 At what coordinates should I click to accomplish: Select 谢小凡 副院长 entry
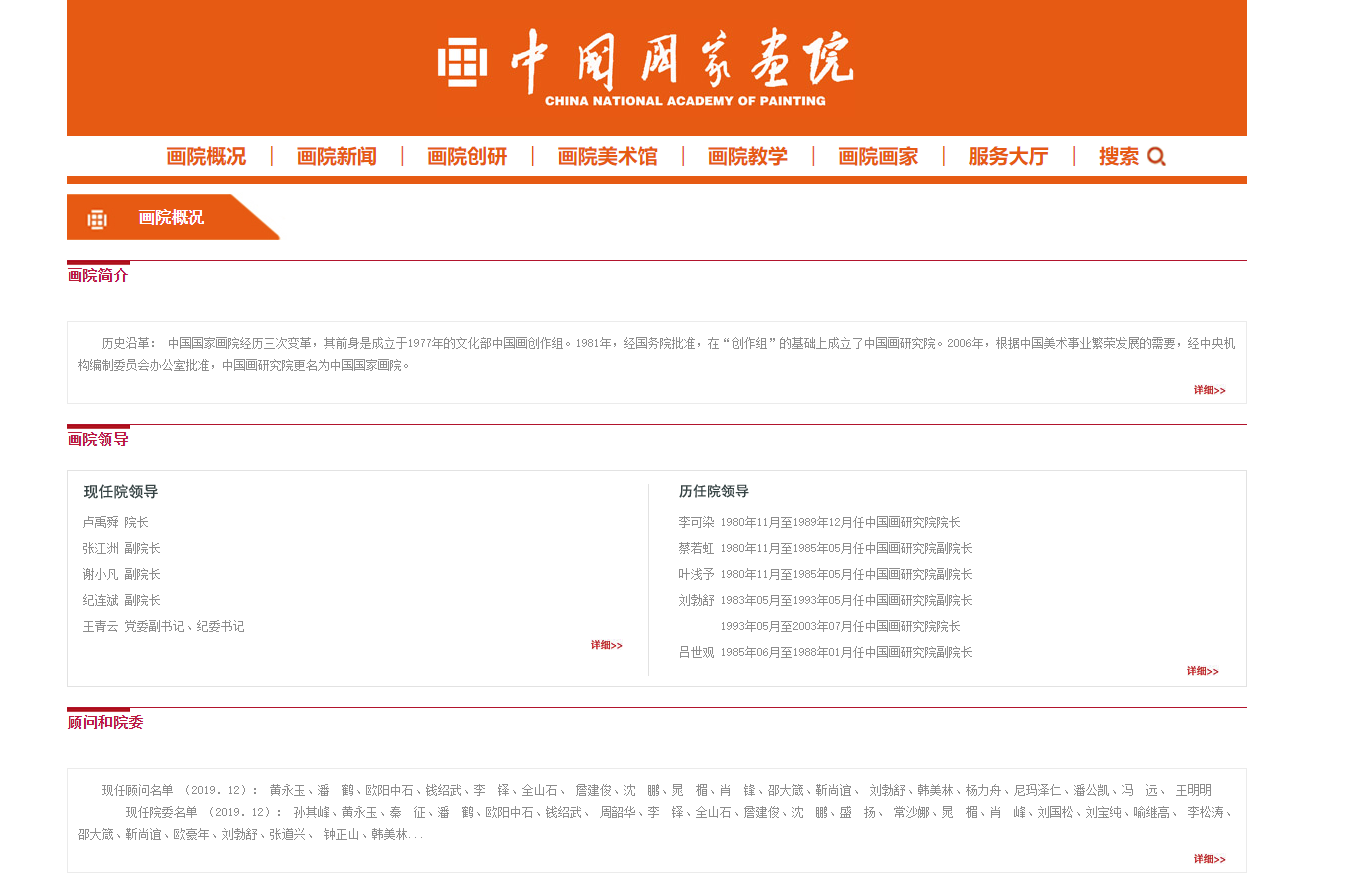point(121,574)
